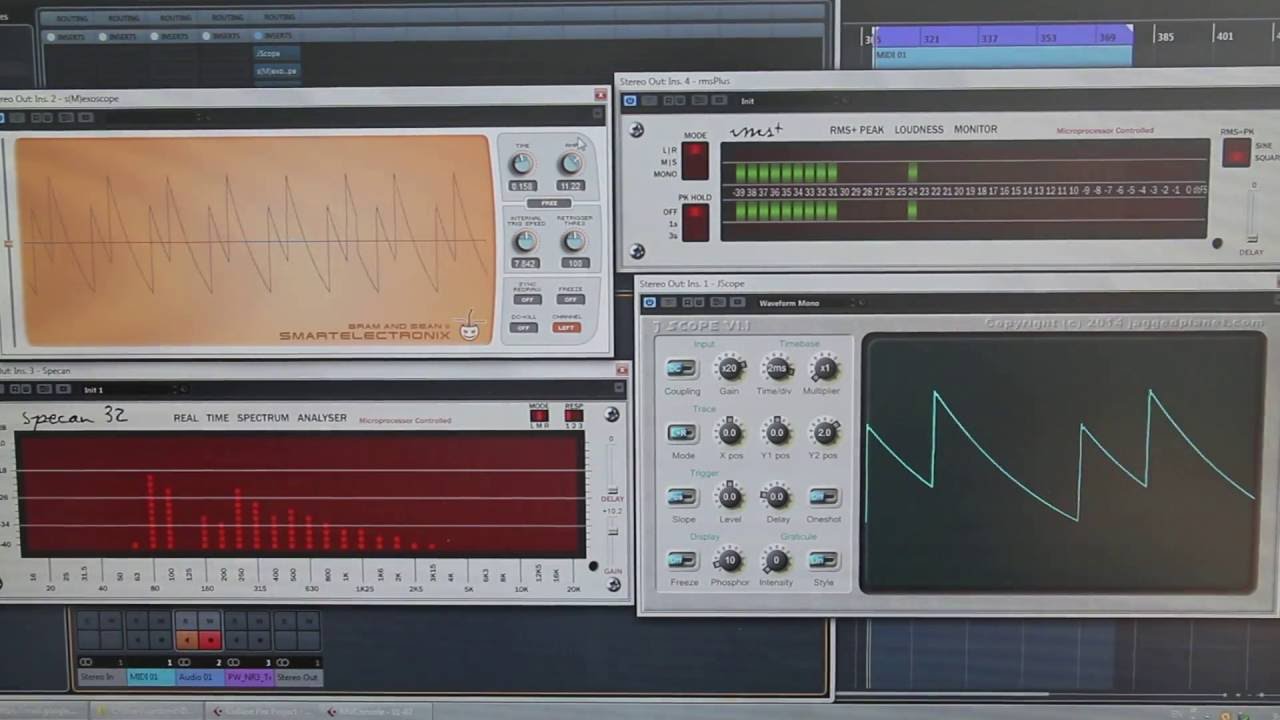Toggle the JScope trace Mode switch
Screen dimensions: 1280x720
(x=682, y=432)
